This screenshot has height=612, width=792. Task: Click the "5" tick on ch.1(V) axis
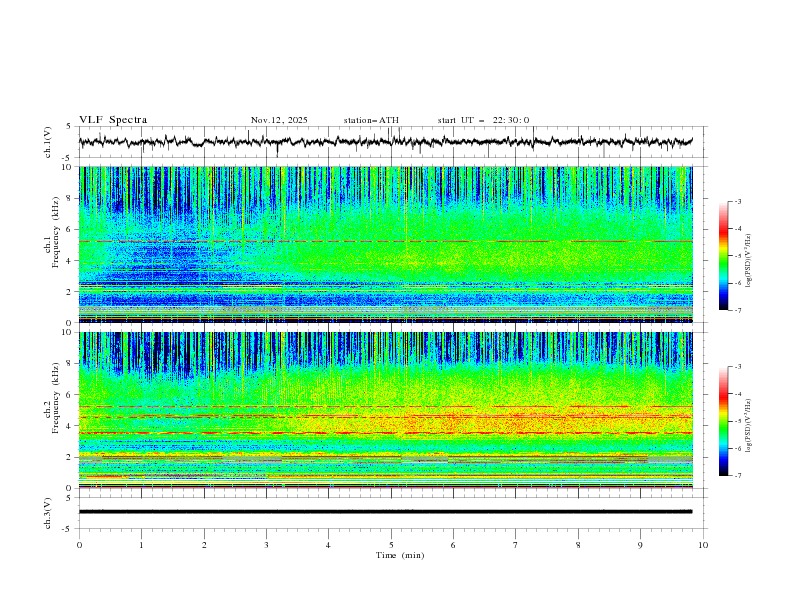(69, 126)
